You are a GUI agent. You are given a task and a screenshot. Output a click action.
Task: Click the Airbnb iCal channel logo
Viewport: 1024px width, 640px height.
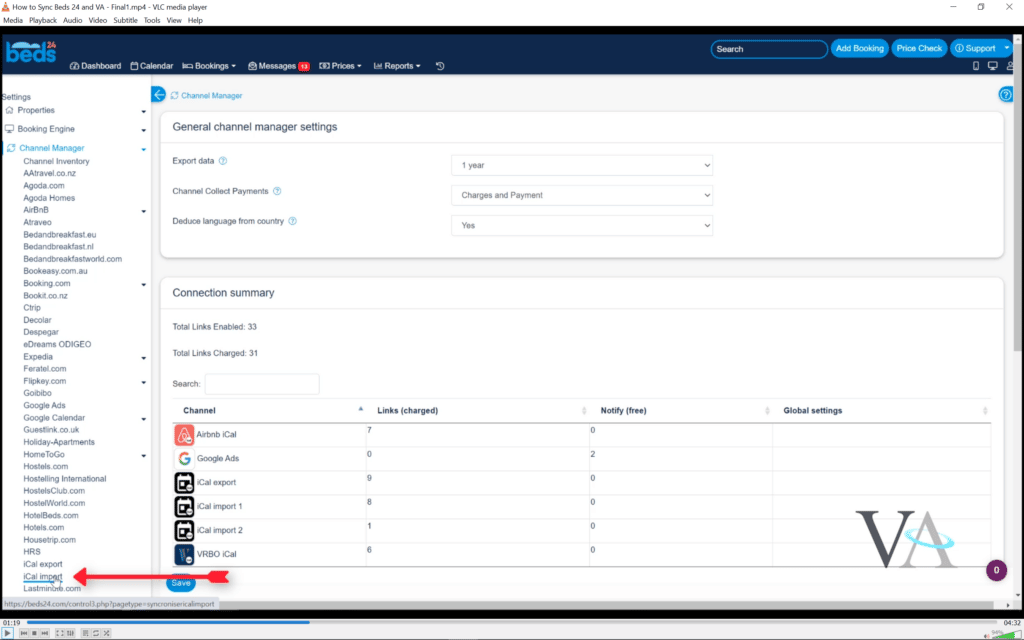coord(184,435)
